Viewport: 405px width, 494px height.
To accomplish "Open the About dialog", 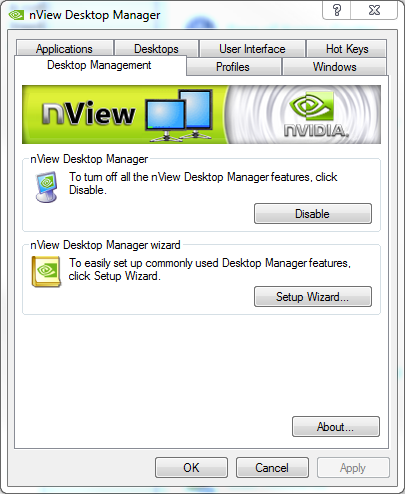I will point(336,426).
